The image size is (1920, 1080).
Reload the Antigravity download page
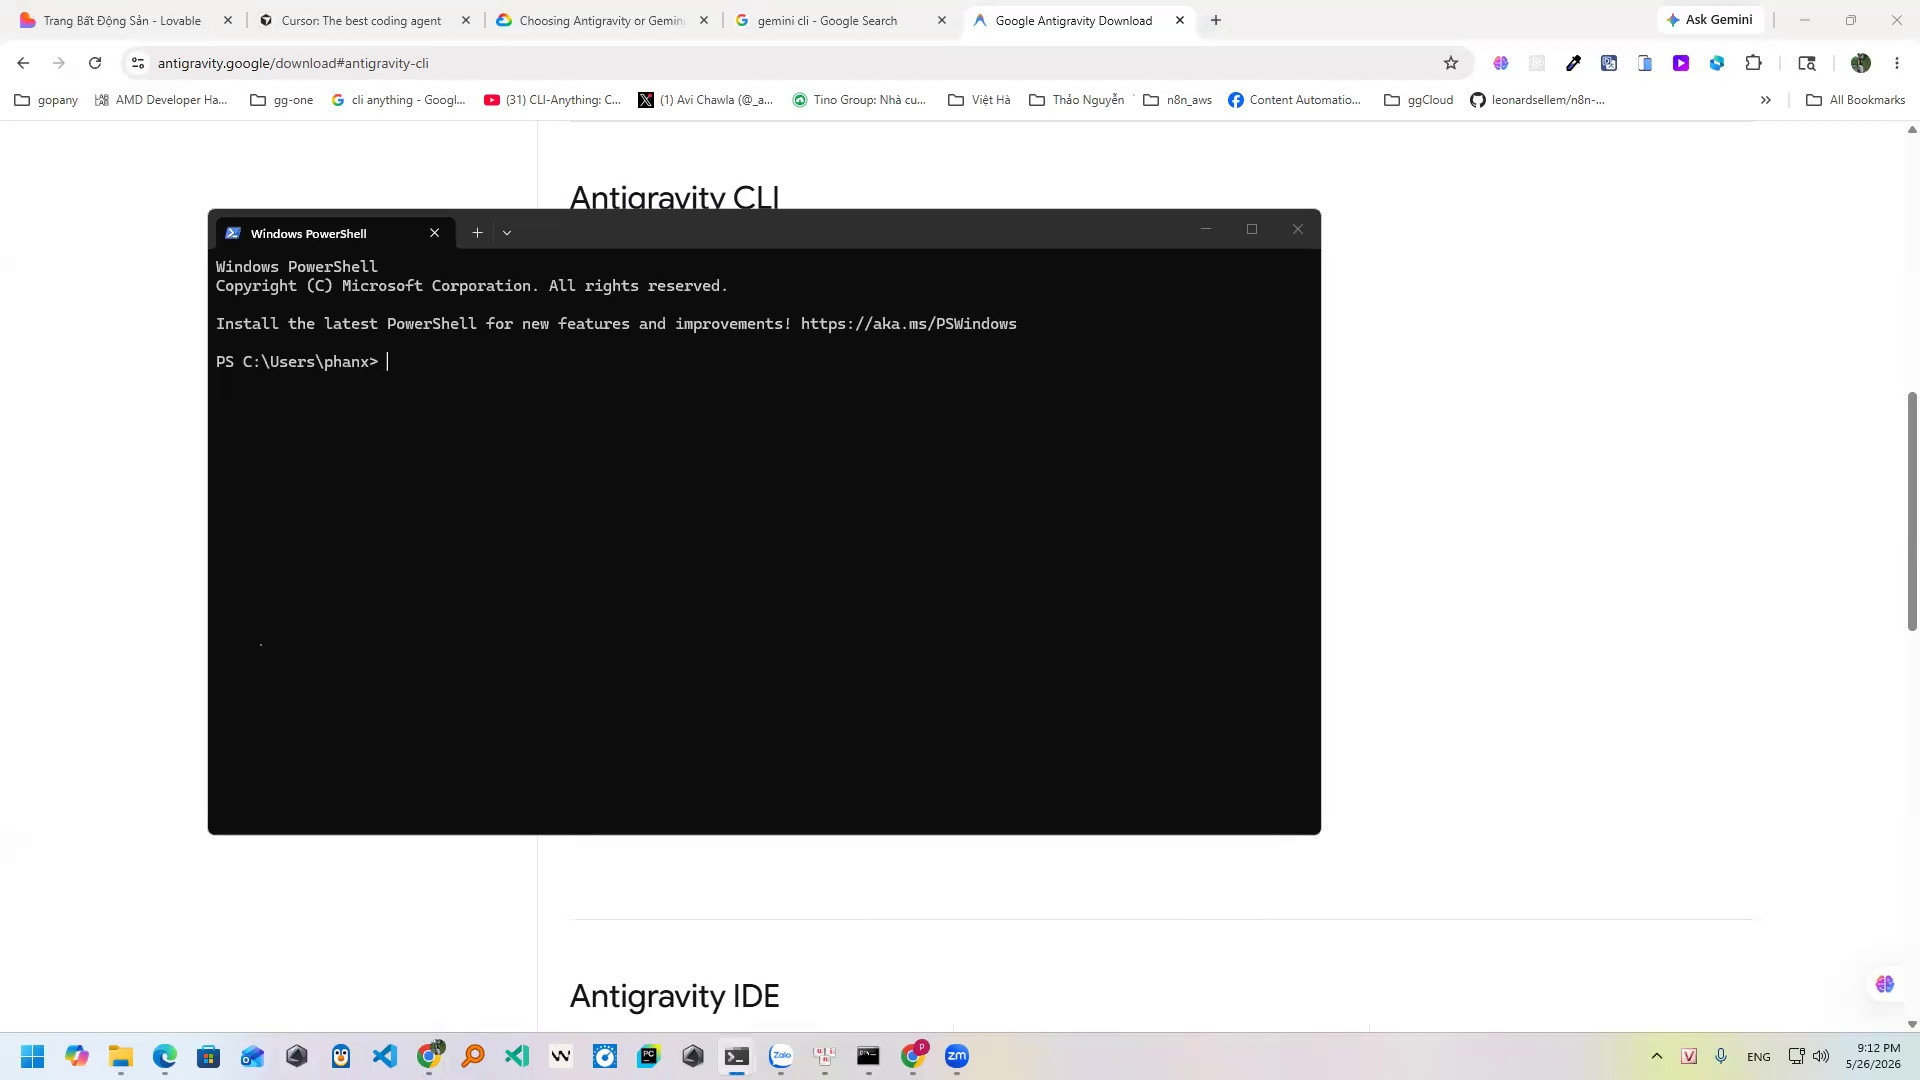click(95, 63)
